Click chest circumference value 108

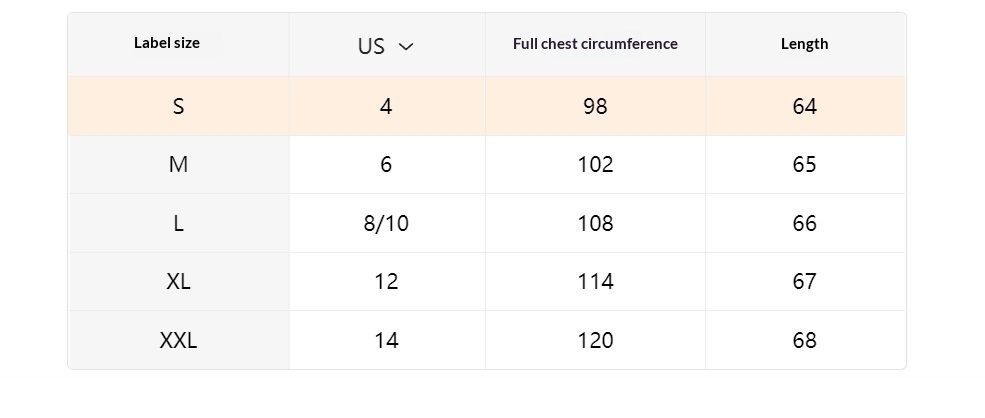point(595,223)
